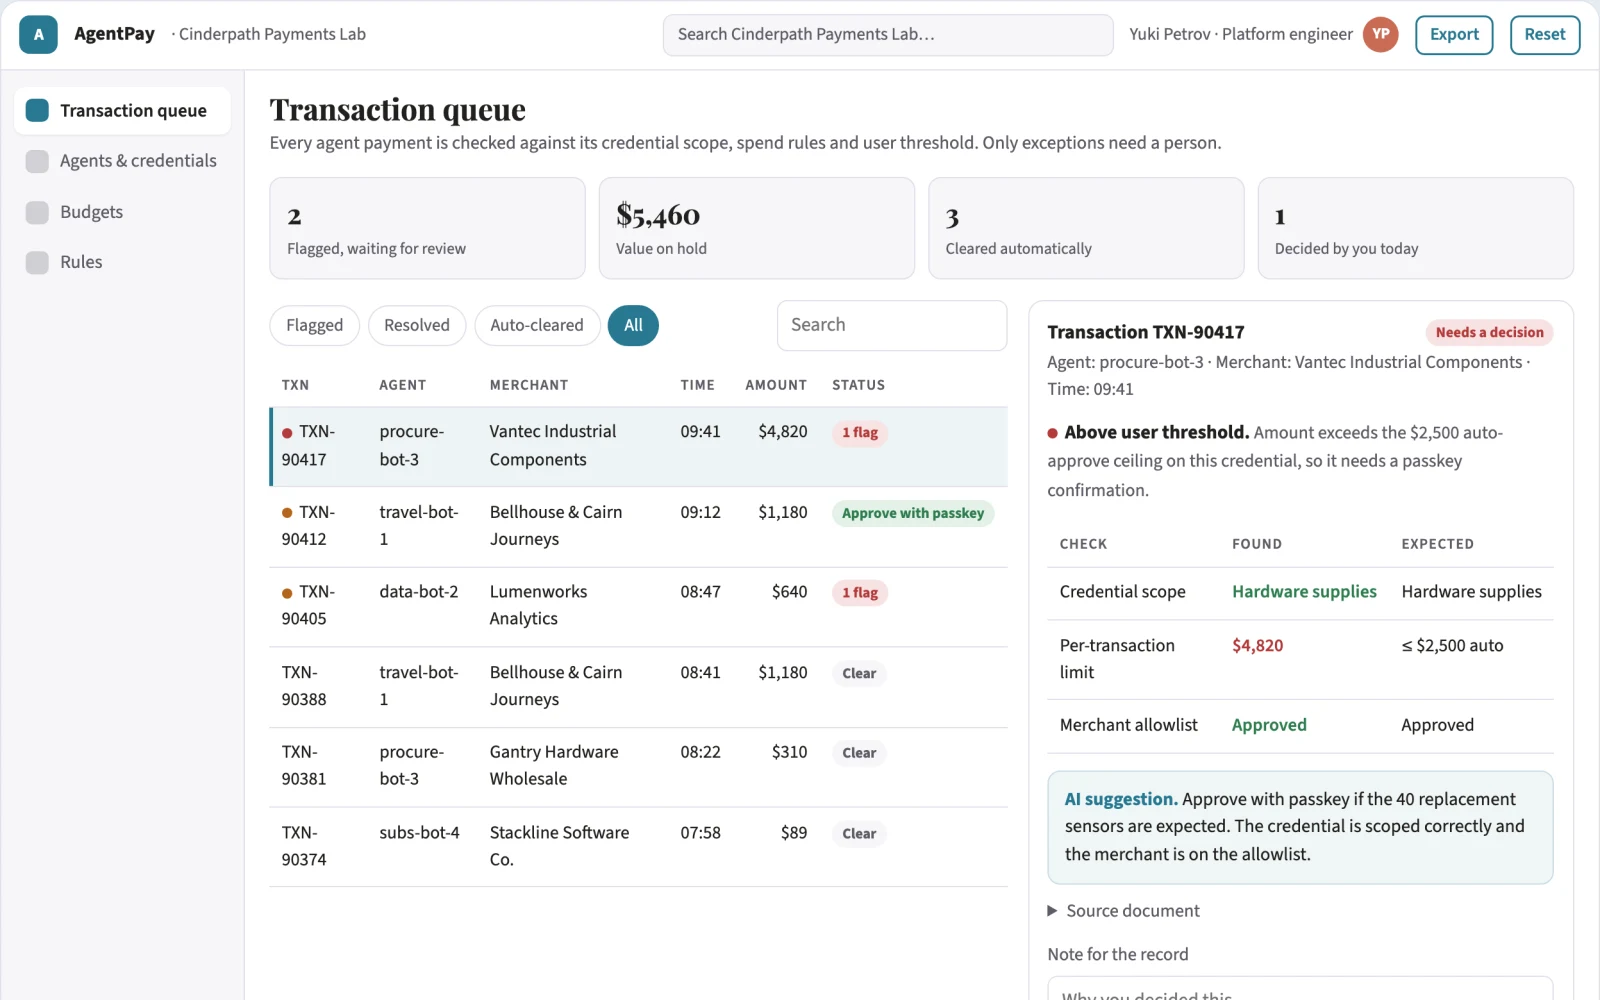Click the $4,820 found value in checks

pos(1258,646)
